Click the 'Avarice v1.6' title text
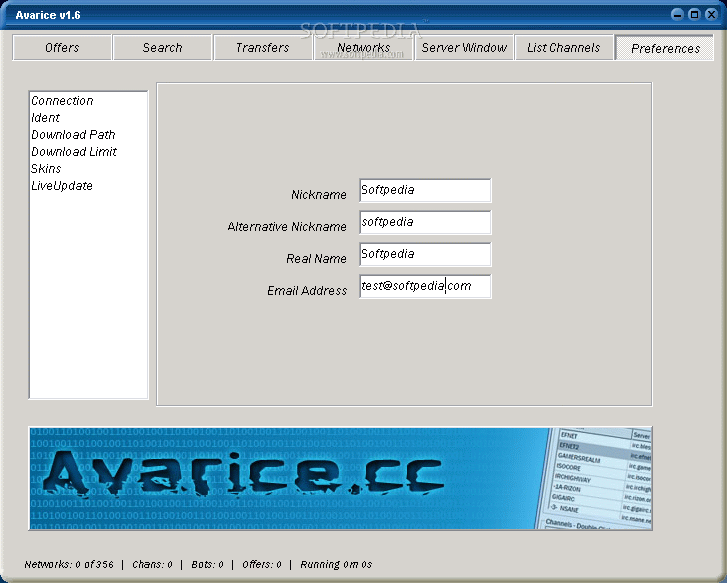Viewport: 727px width, 583px height. (x=48, y=15)
